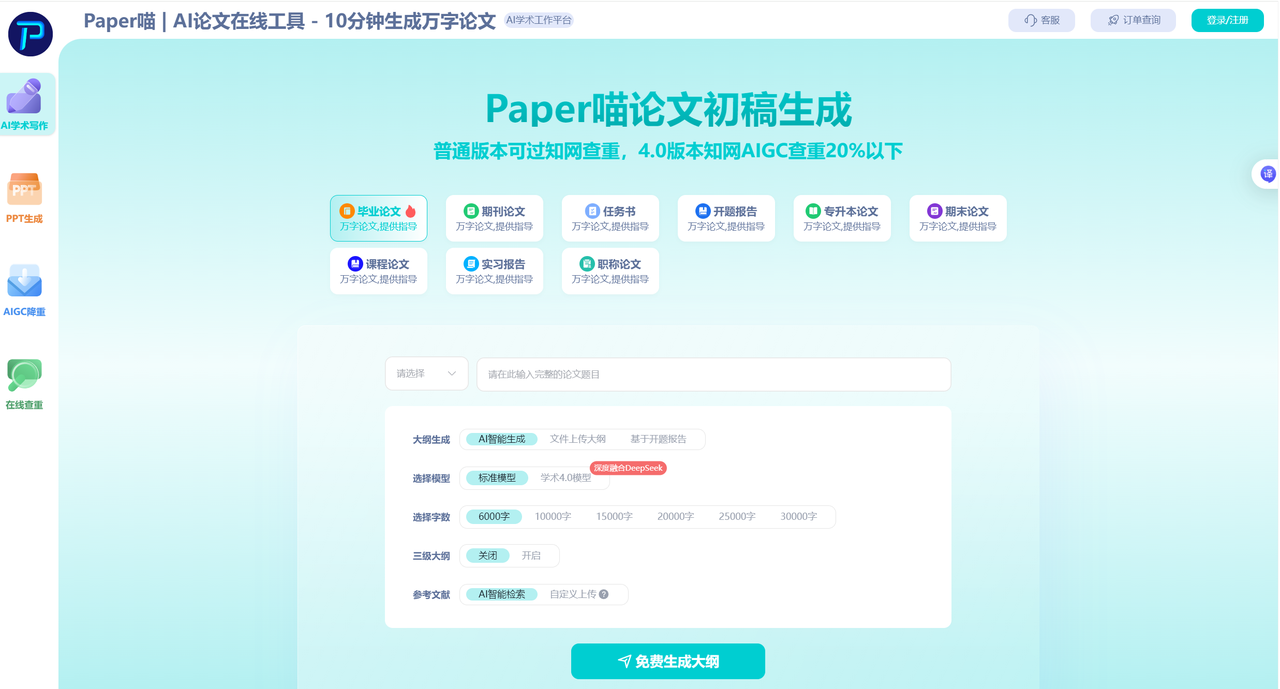Click the 课程论文 blue icon
The width and height of the screenshot is (1280, 689).
[355, 264]
